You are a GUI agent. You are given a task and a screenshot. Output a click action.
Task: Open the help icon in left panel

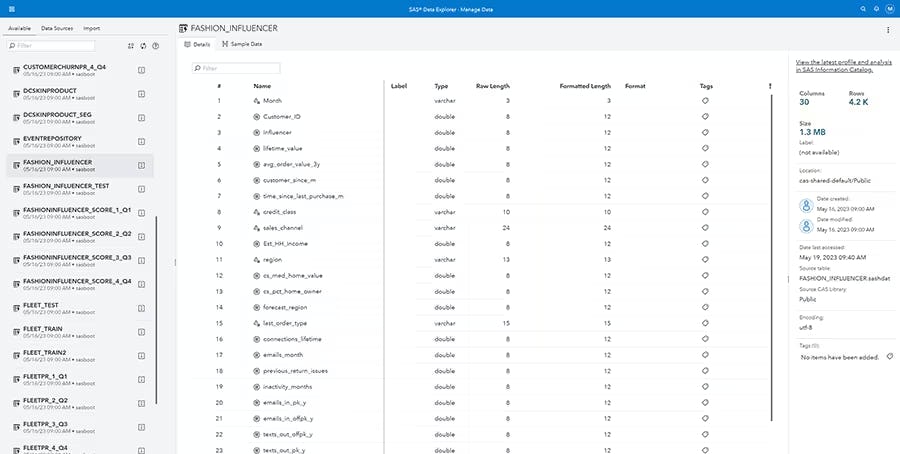coord(156,46)
